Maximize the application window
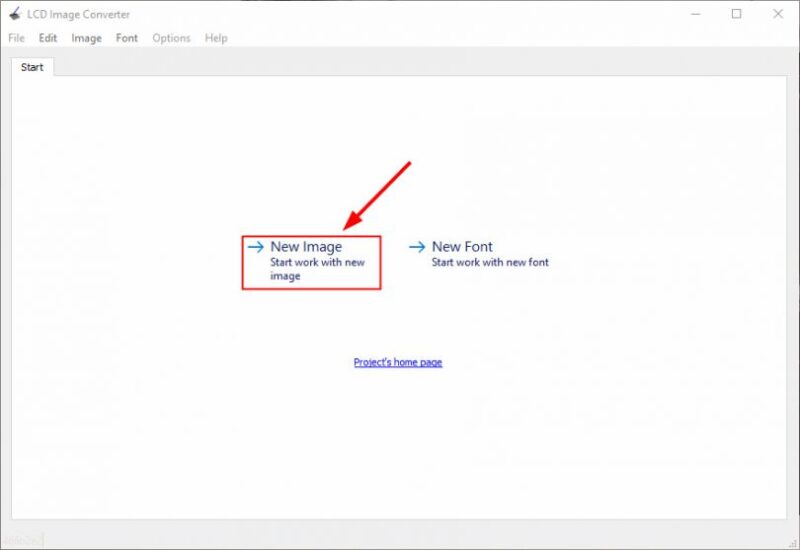800x550 pixels. click(736, 14)
